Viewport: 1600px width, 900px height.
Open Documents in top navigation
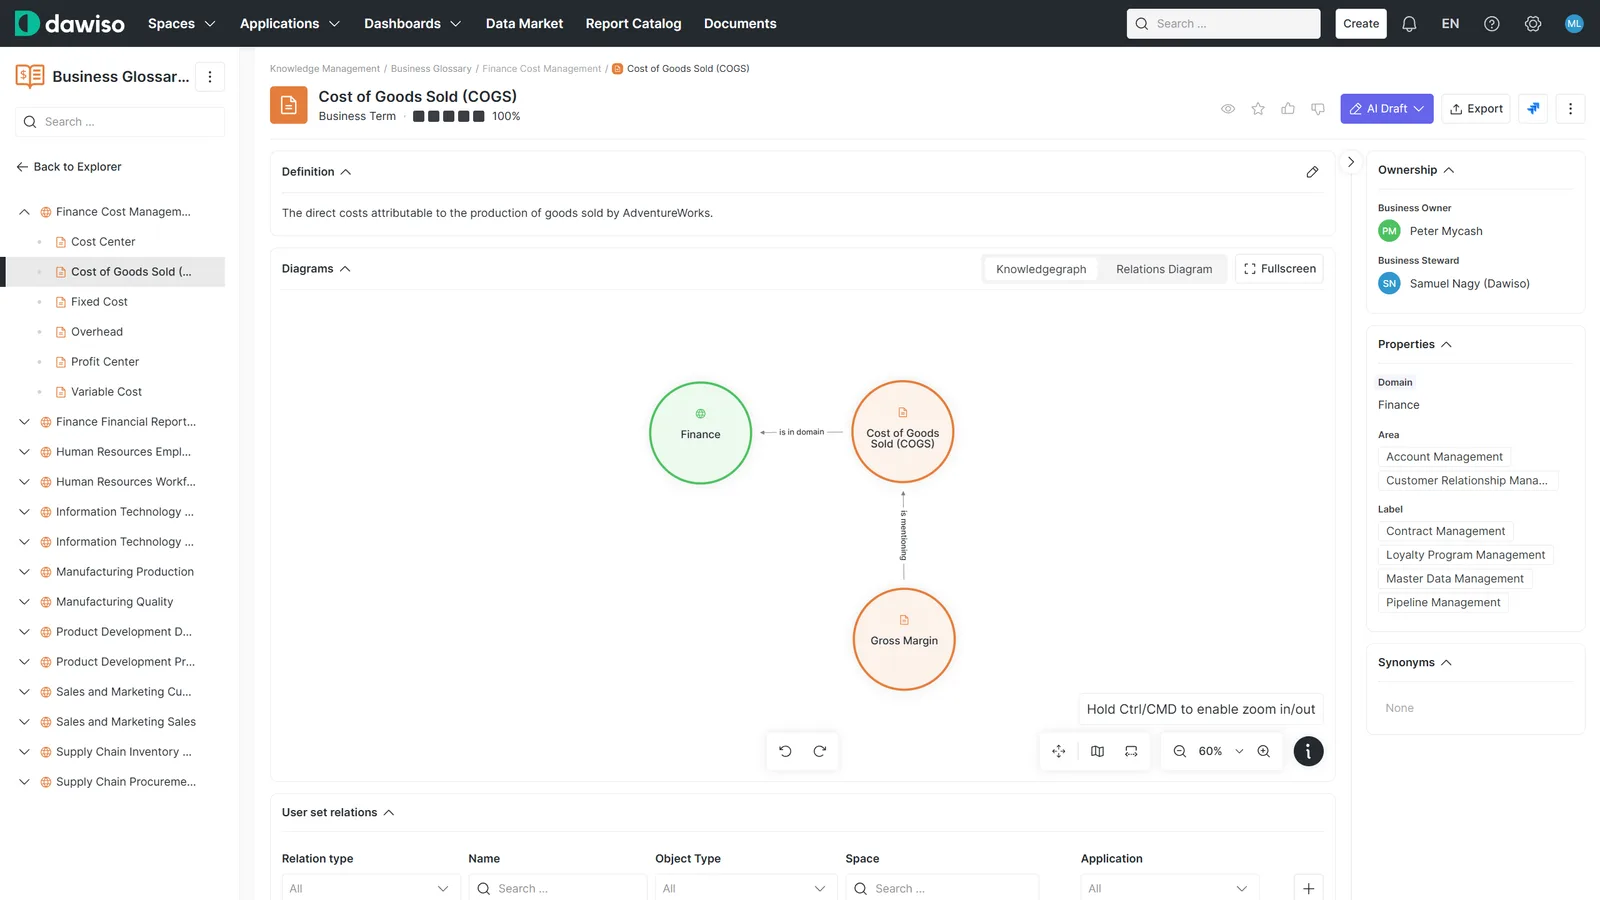(x=740, y=24)
